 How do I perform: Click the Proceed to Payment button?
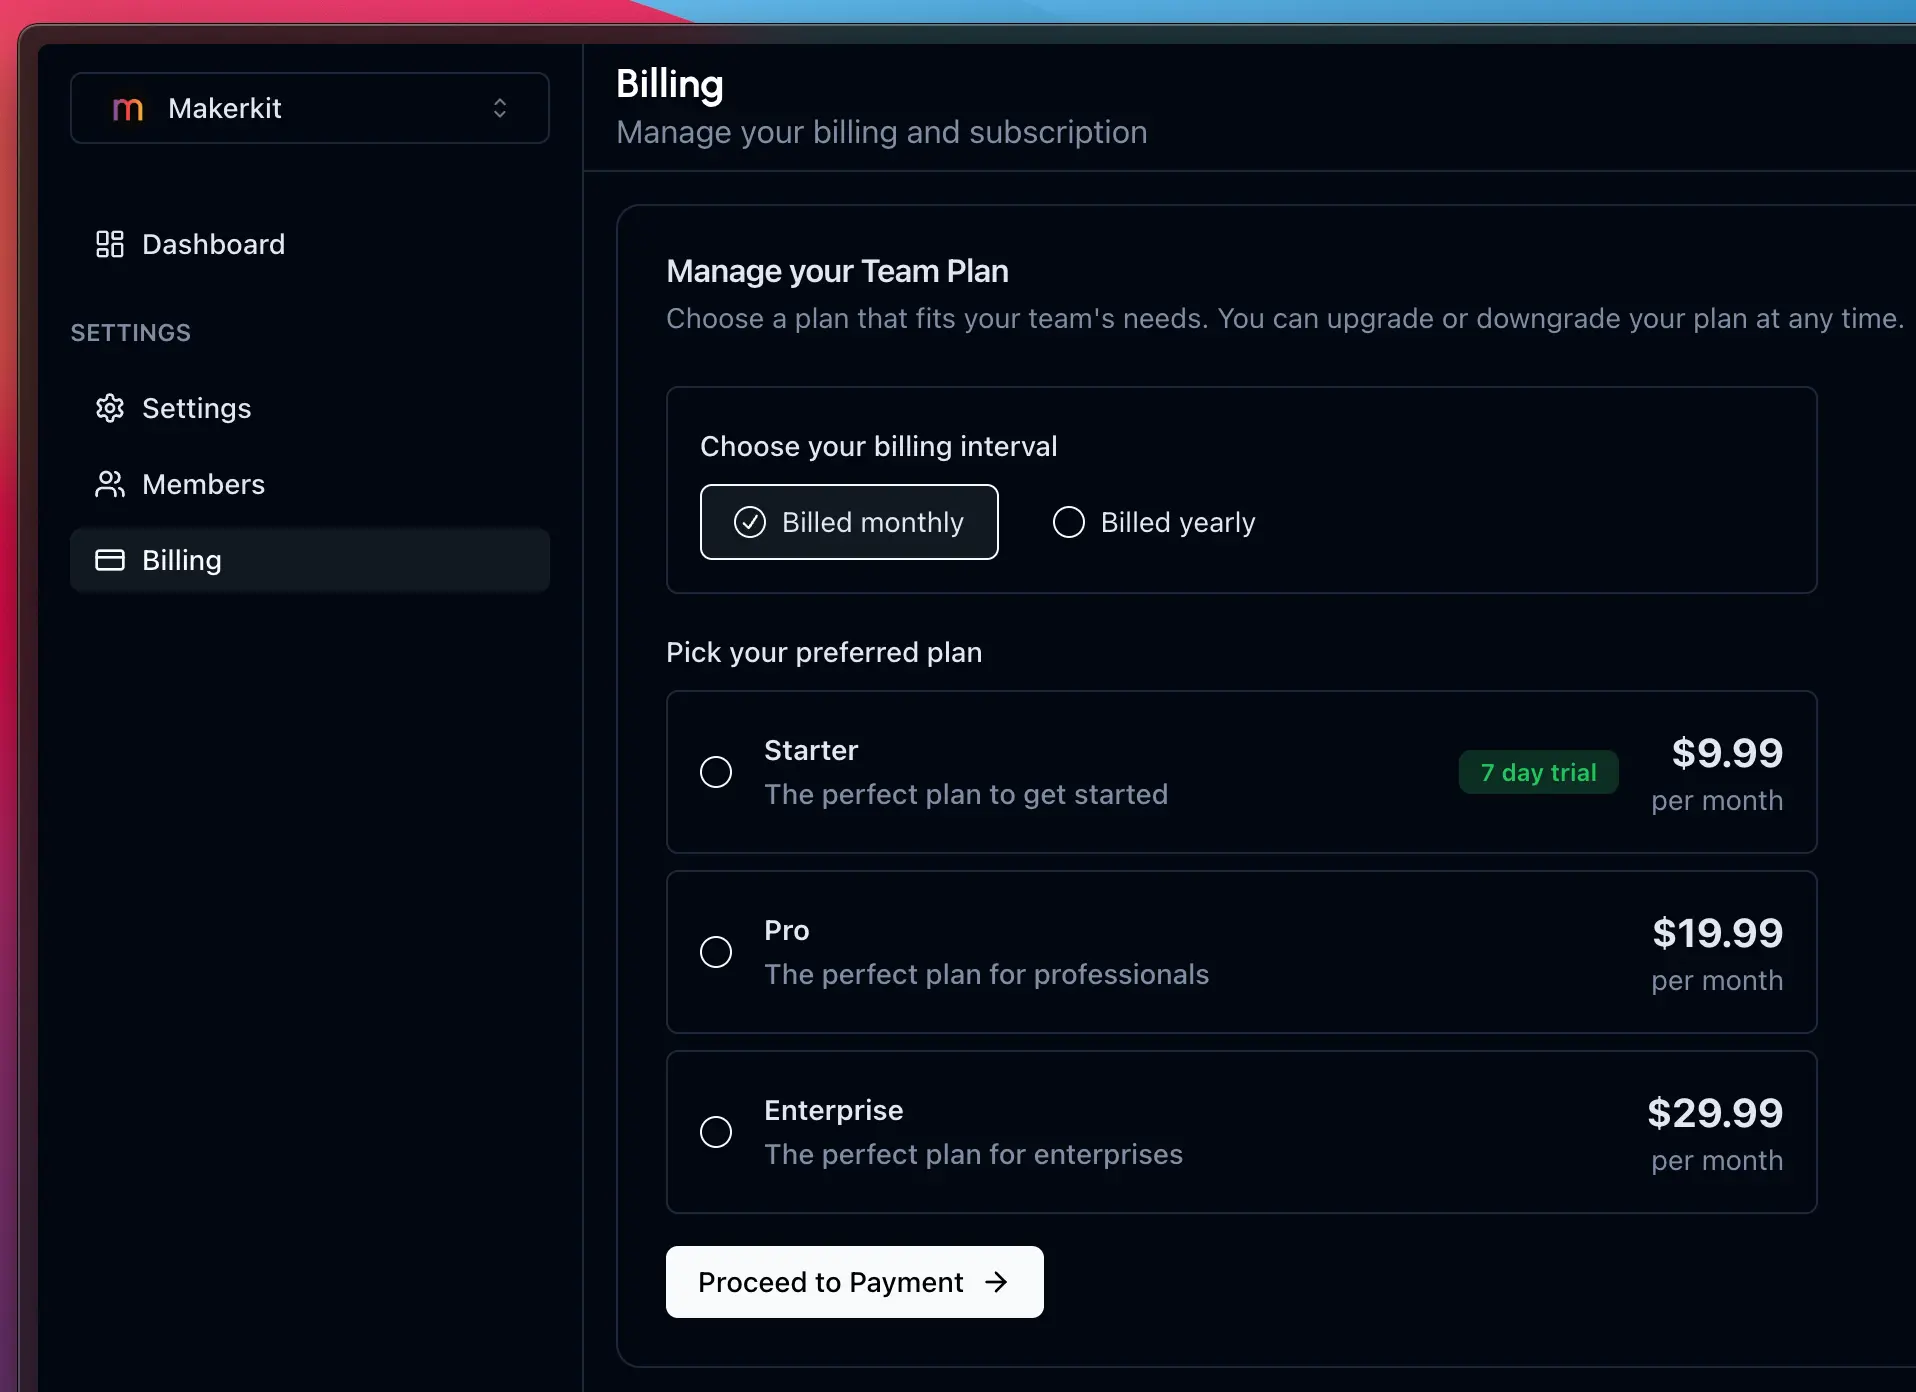(853, 1282)
